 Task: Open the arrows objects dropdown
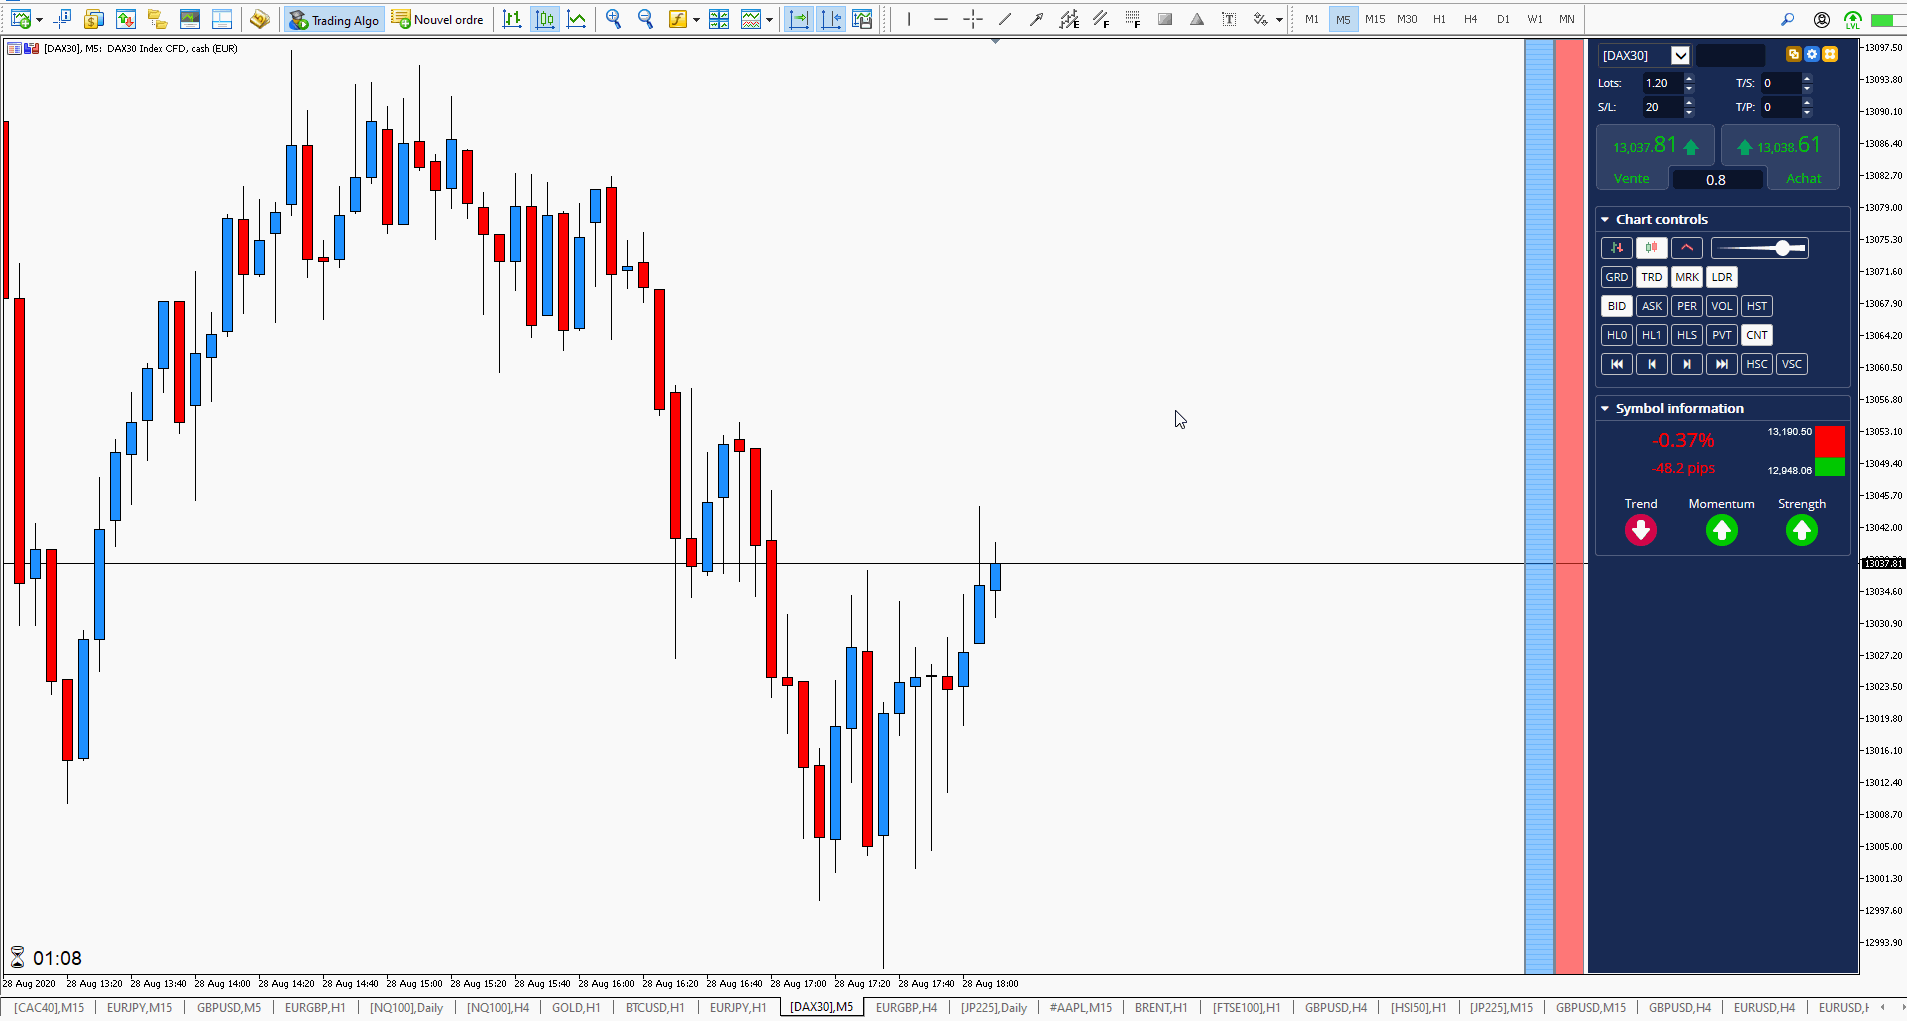[1279, 19]
